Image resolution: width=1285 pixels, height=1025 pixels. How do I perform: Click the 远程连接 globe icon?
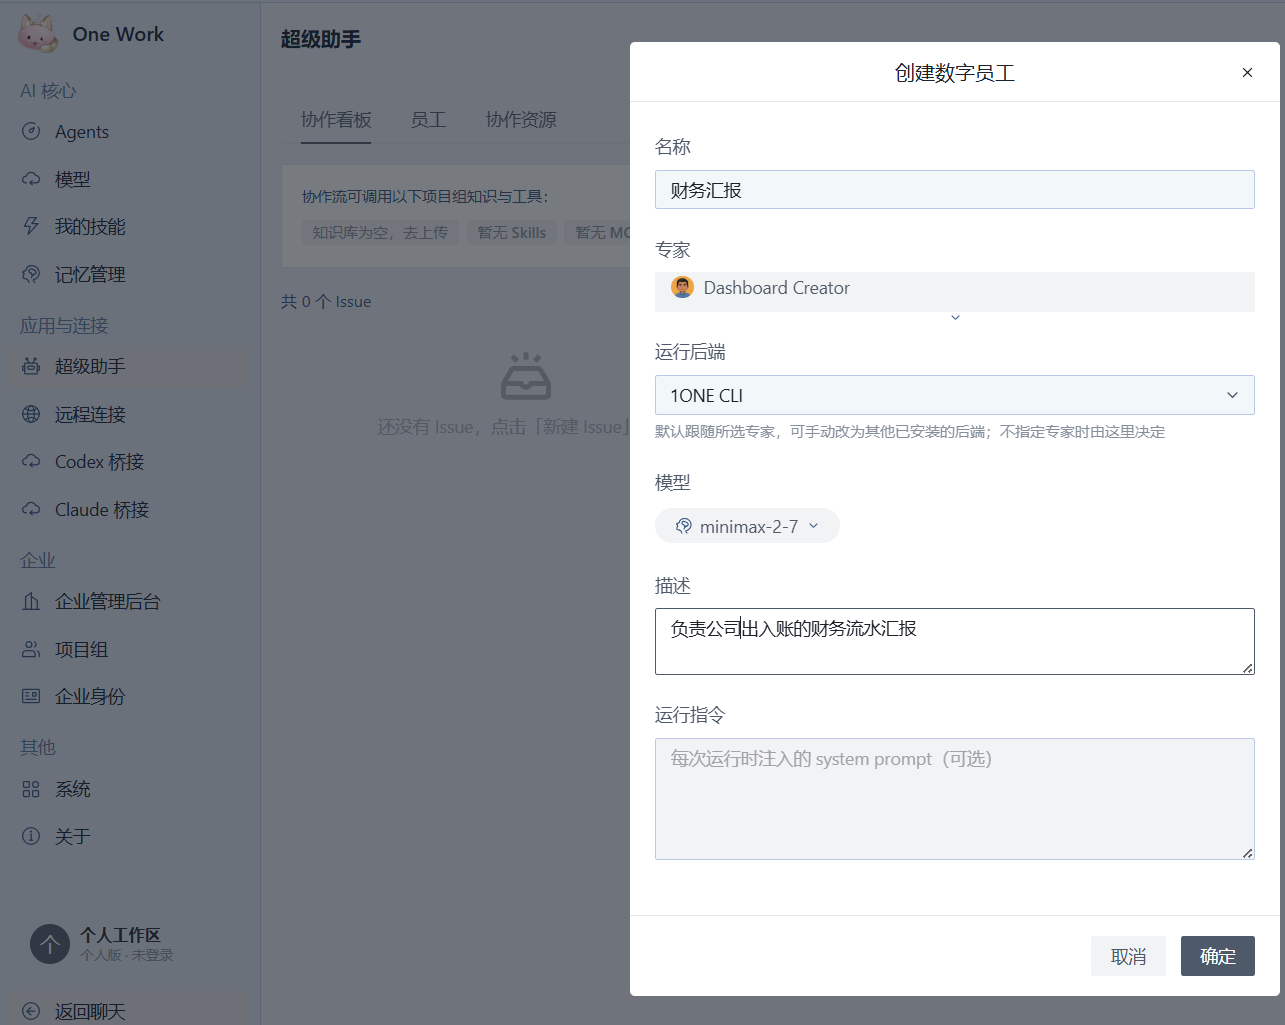coord(31,414)
